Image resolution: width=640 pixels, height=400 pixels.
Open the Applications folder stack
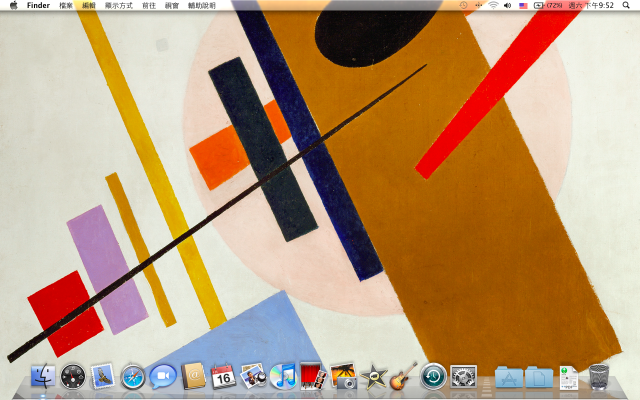click(509, 377)
